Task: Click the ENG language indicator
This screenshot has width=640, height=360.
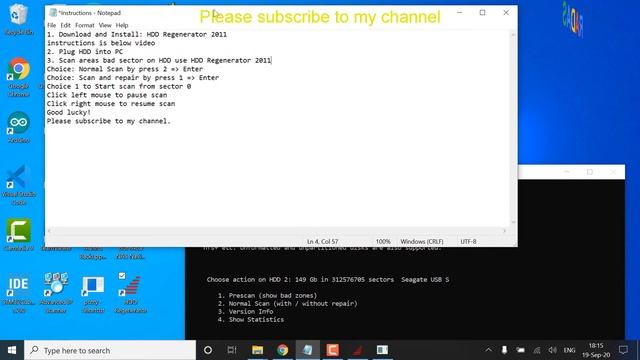Action: coord(569,350)
